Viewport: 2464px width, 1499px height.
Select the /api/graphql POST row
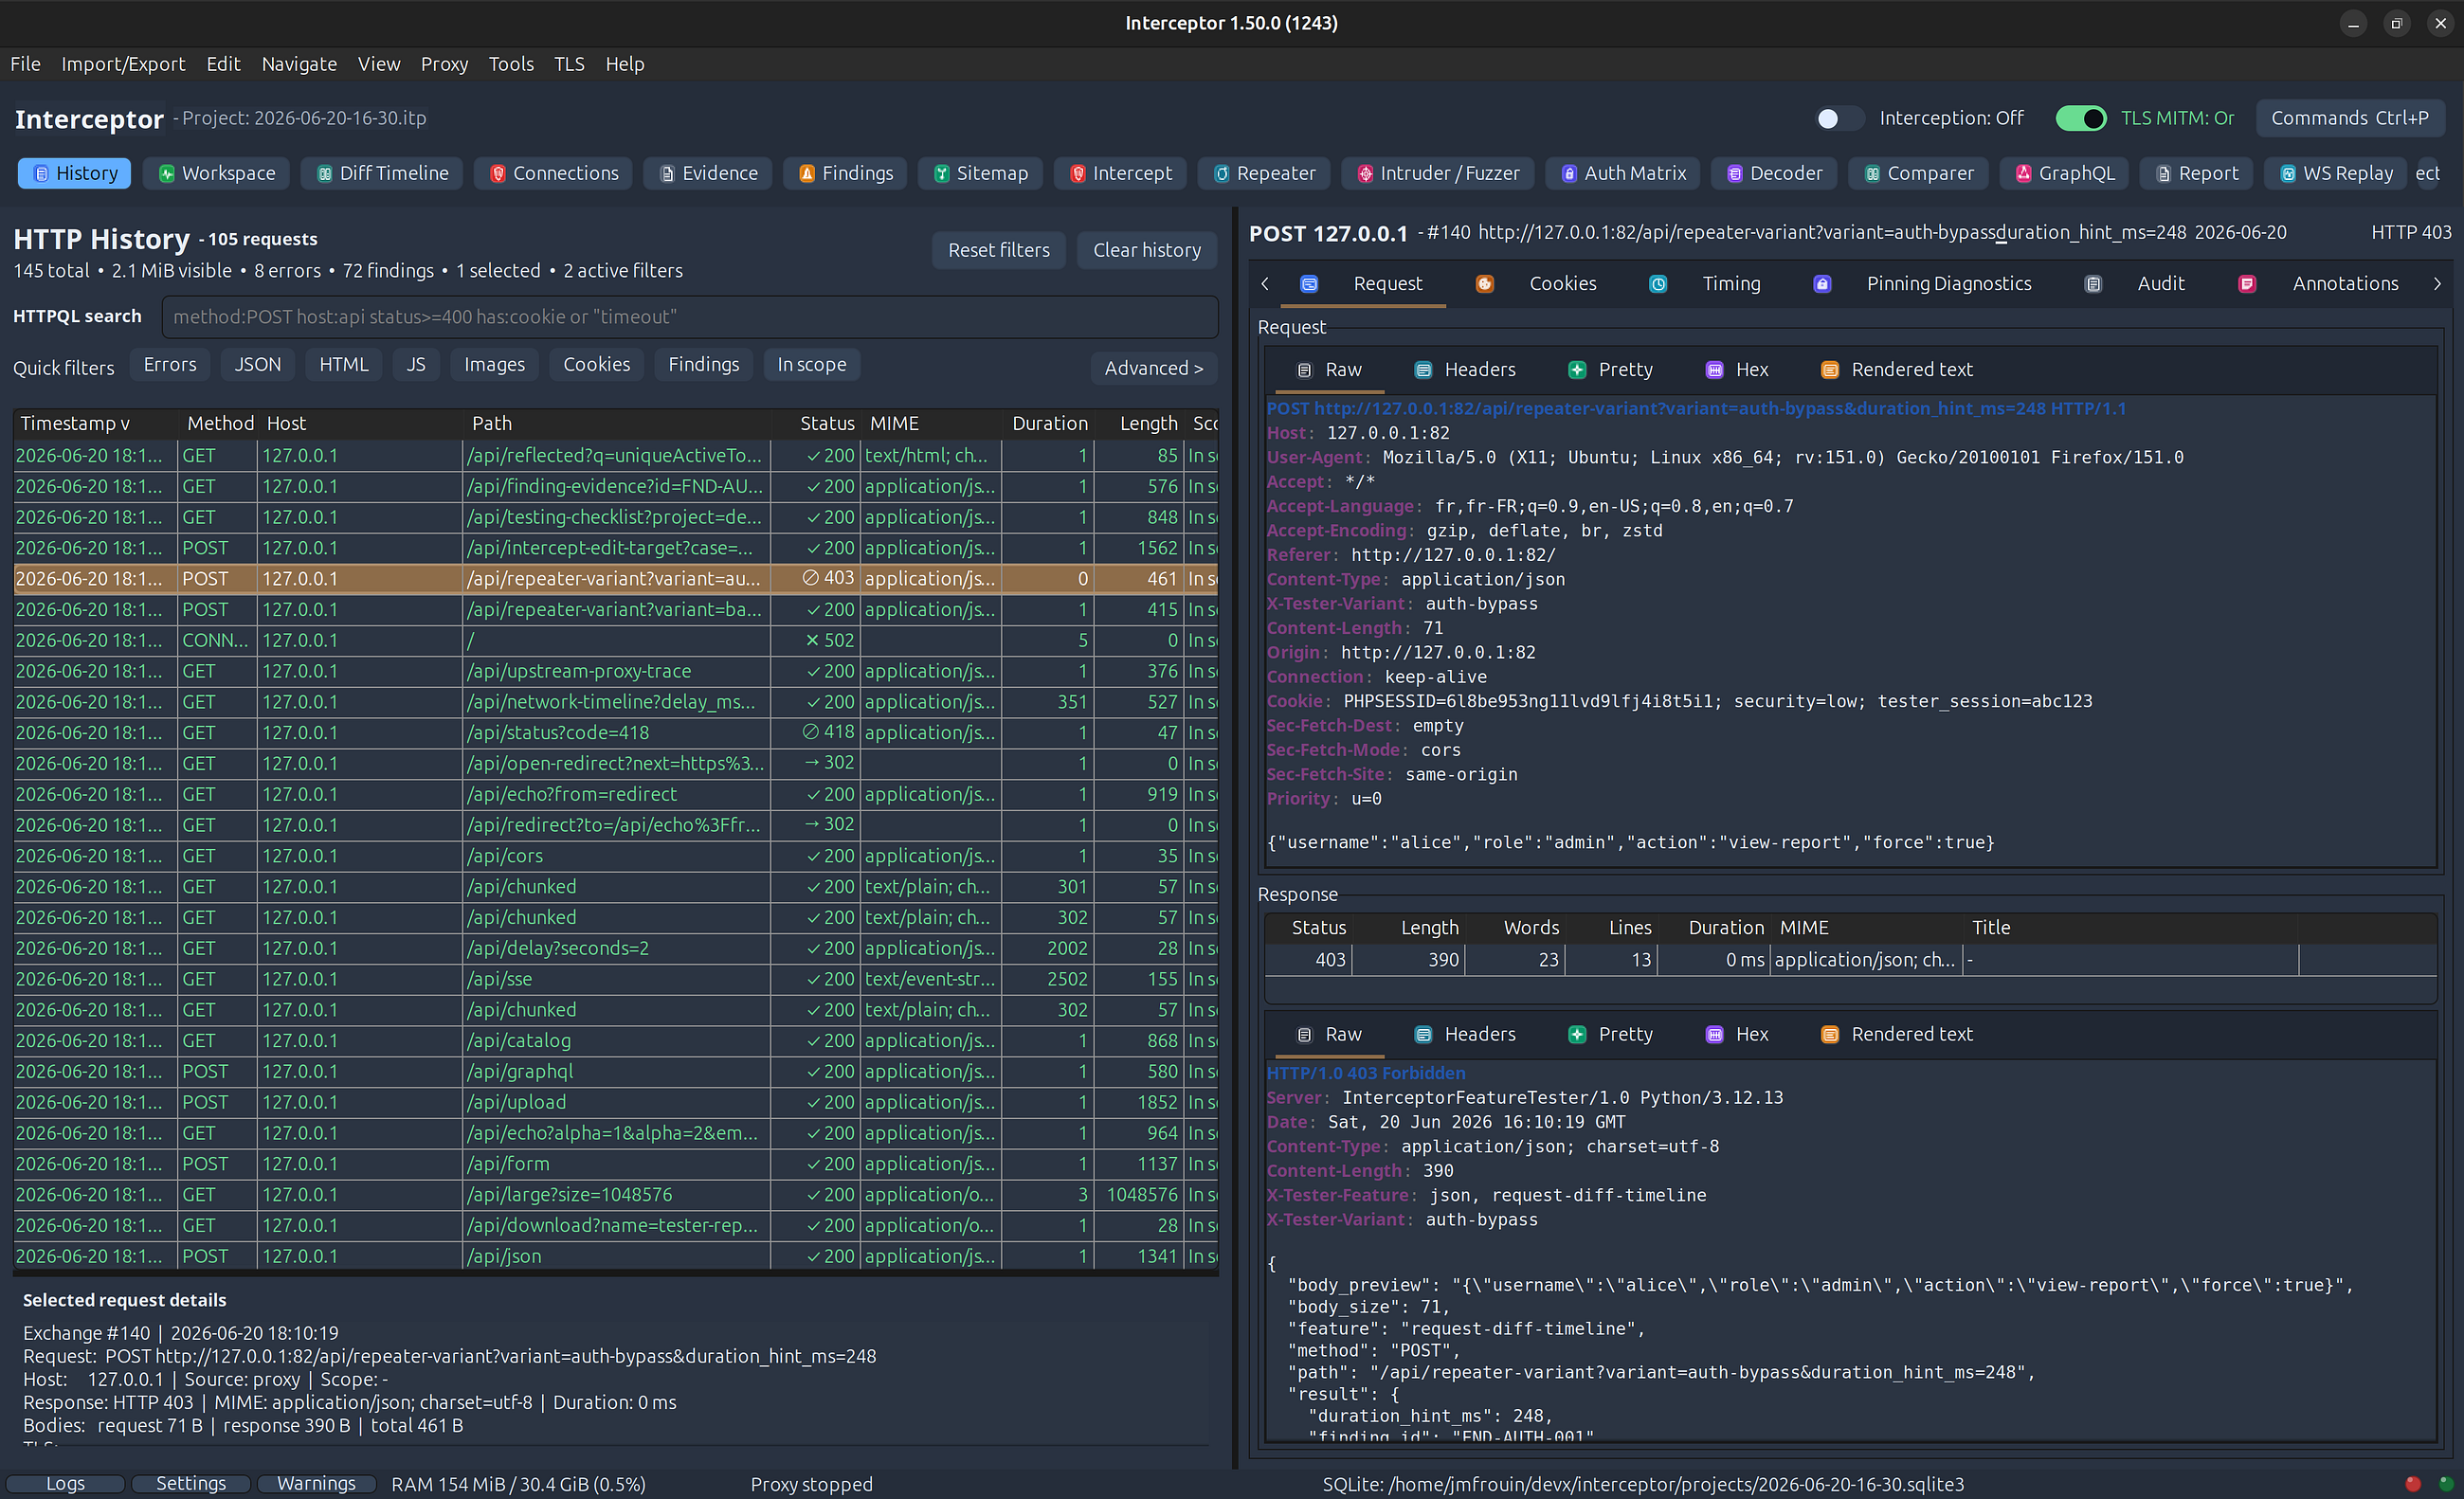pos(615,1072)
